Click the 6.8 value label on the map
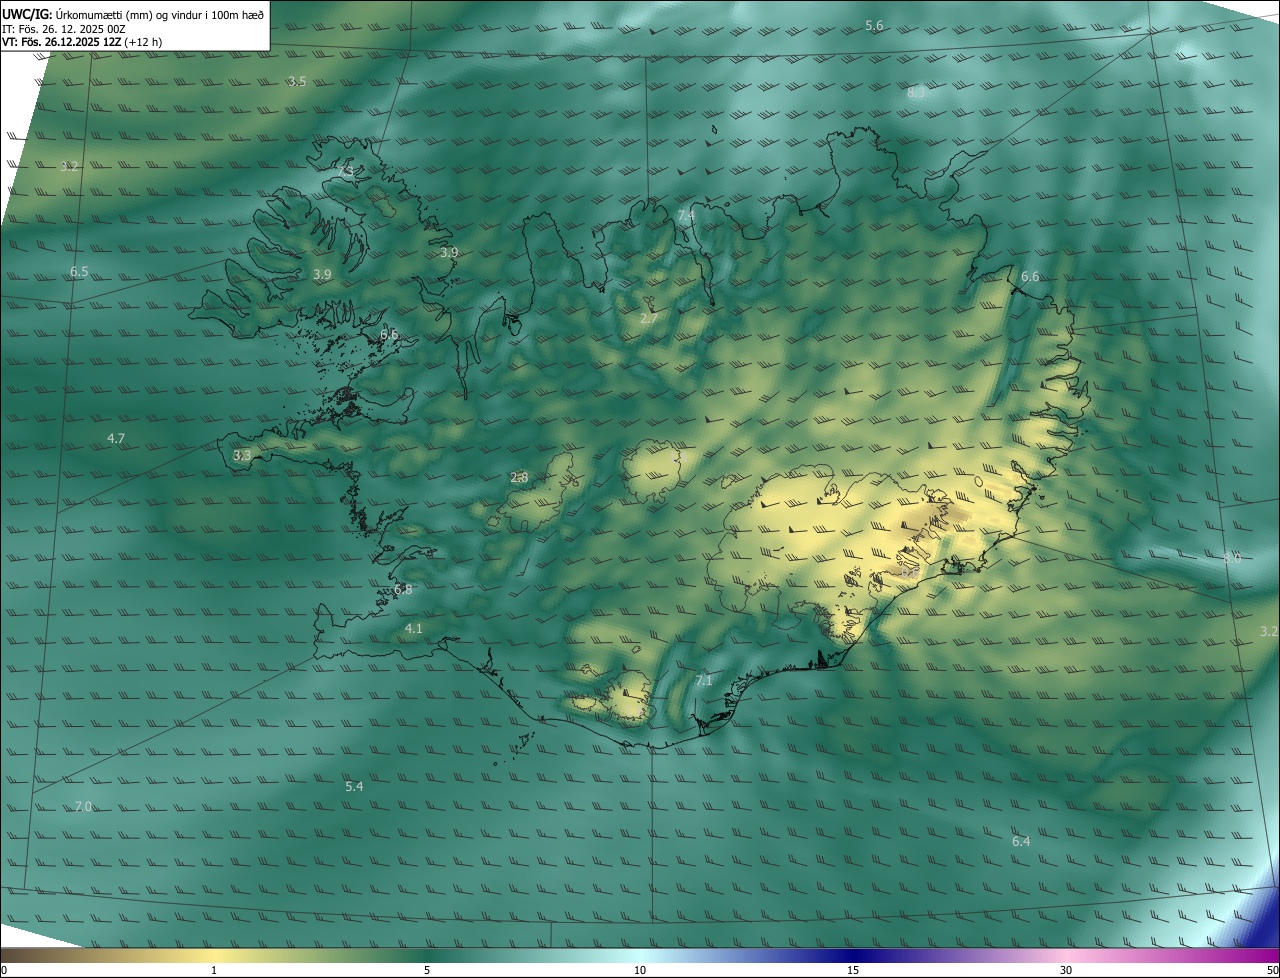1280x978 pixels. click(x=403, y=589)
